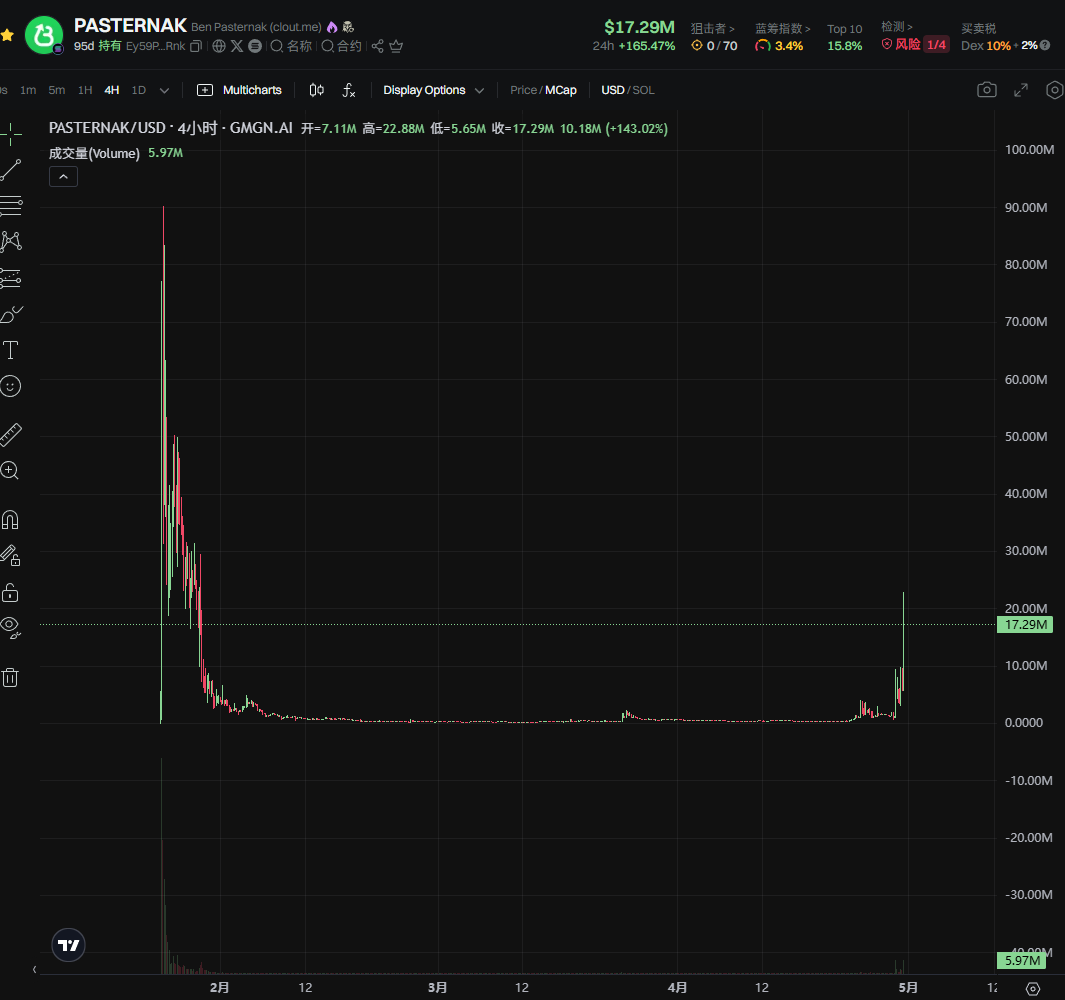
Task: Hide all drawings with eye icon
Action: pos(10,627)
